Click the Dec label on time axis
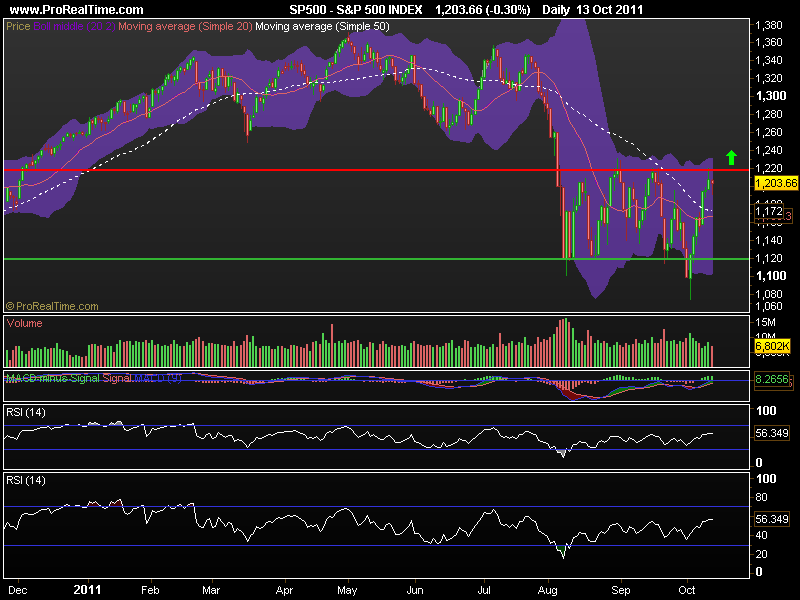 pyautogui.click(x=18, y=590)
